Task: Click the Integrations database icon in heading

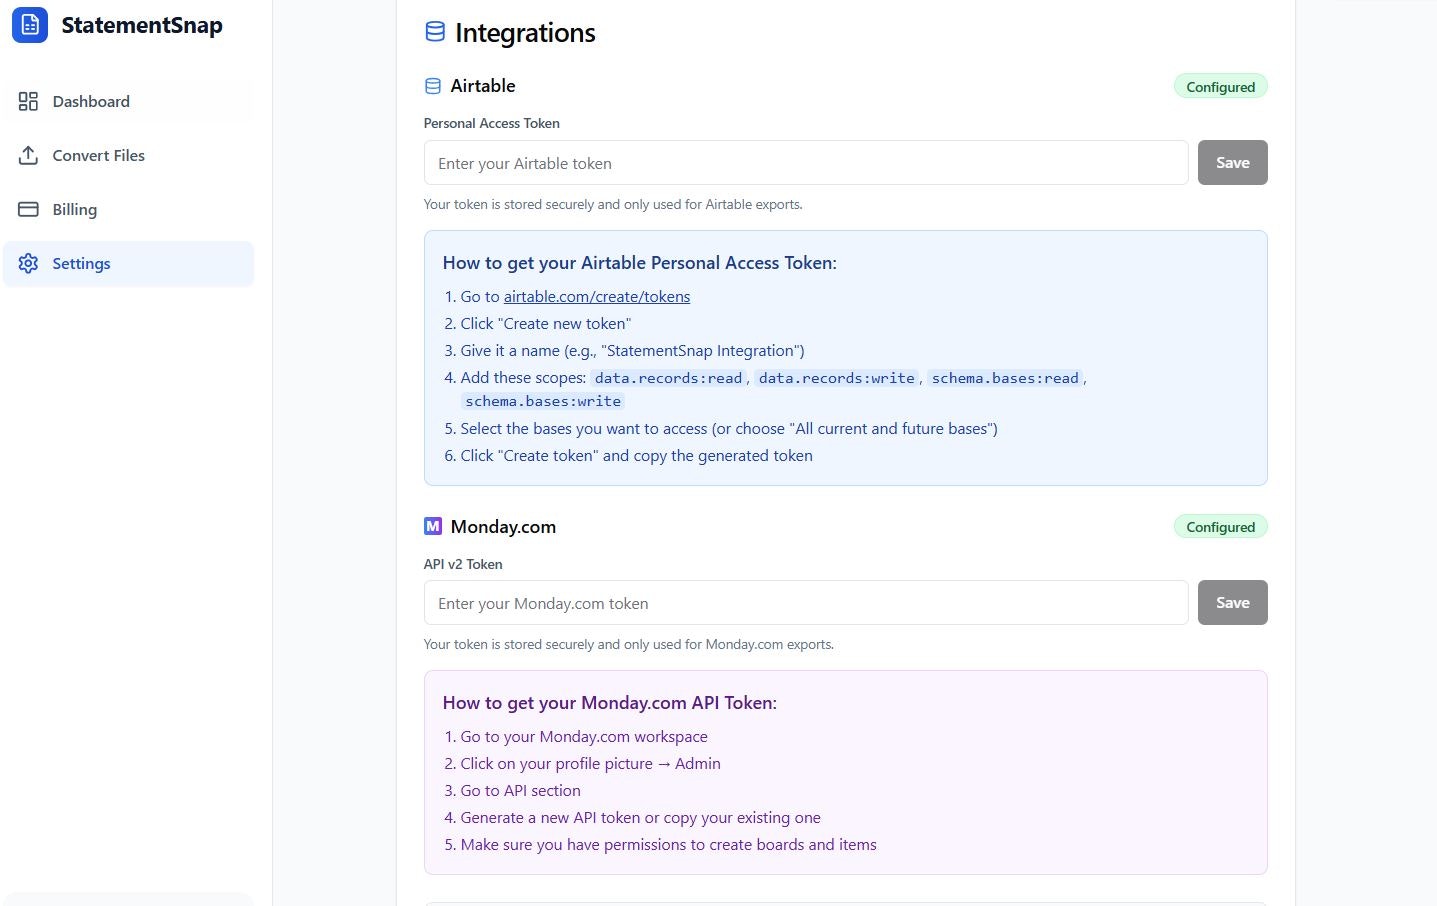Action: pyautogui.click(x=435, y=32)
